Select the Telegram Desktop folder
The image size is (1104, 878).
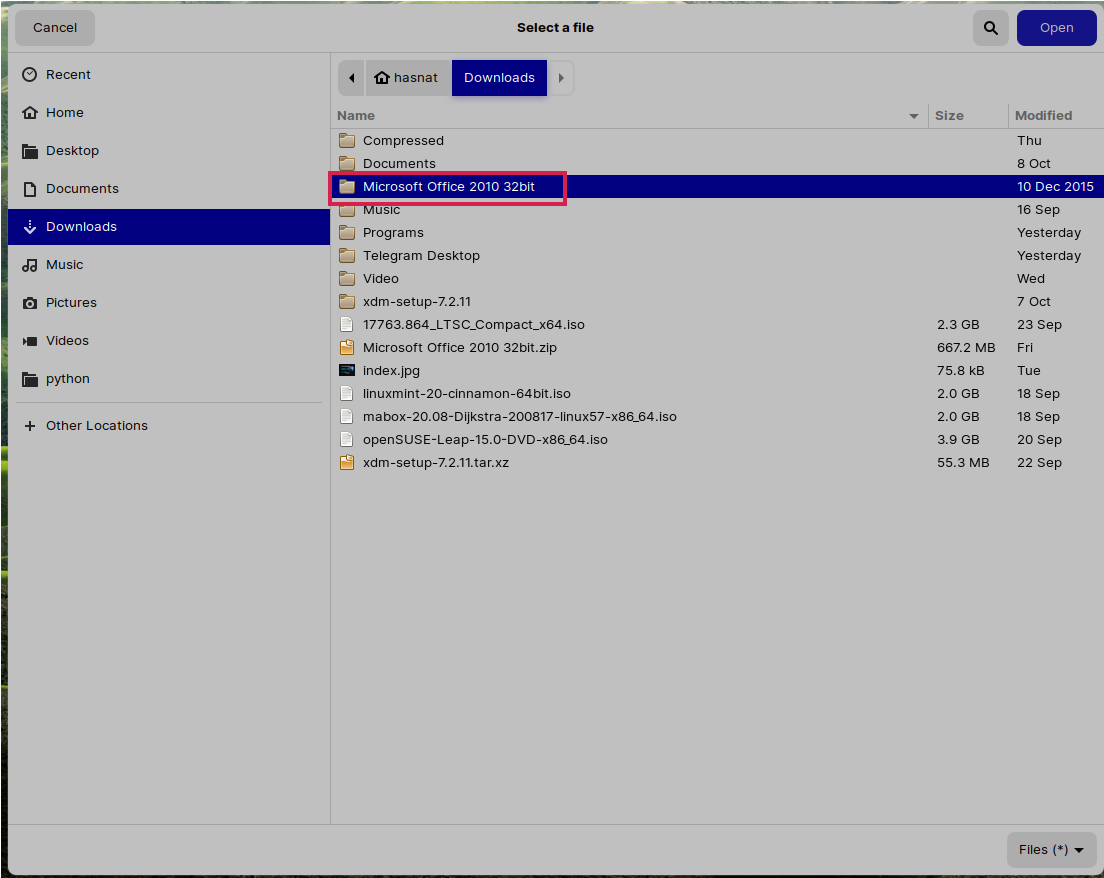pos(421,256)
